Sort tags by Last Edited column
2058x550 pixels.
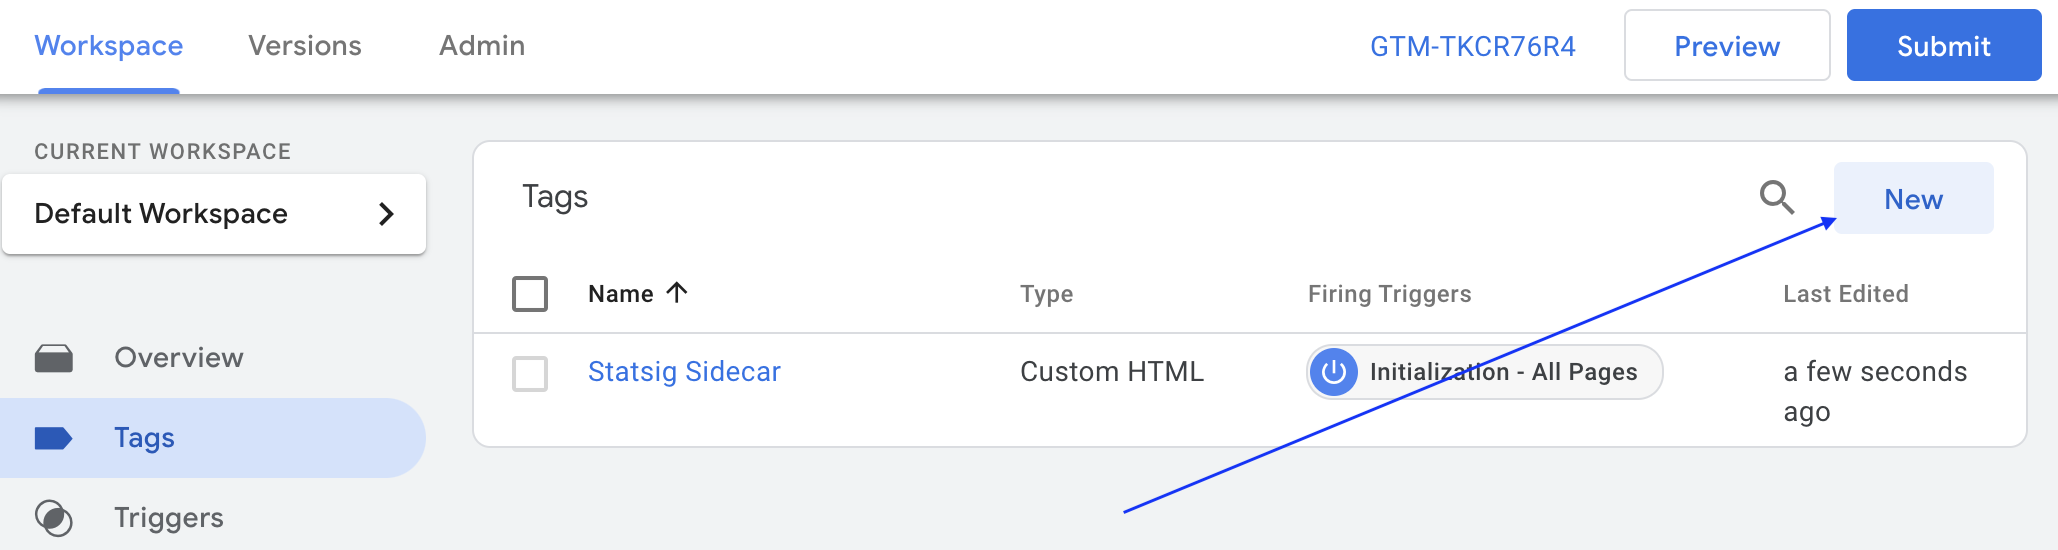[x=1846, y=294]
